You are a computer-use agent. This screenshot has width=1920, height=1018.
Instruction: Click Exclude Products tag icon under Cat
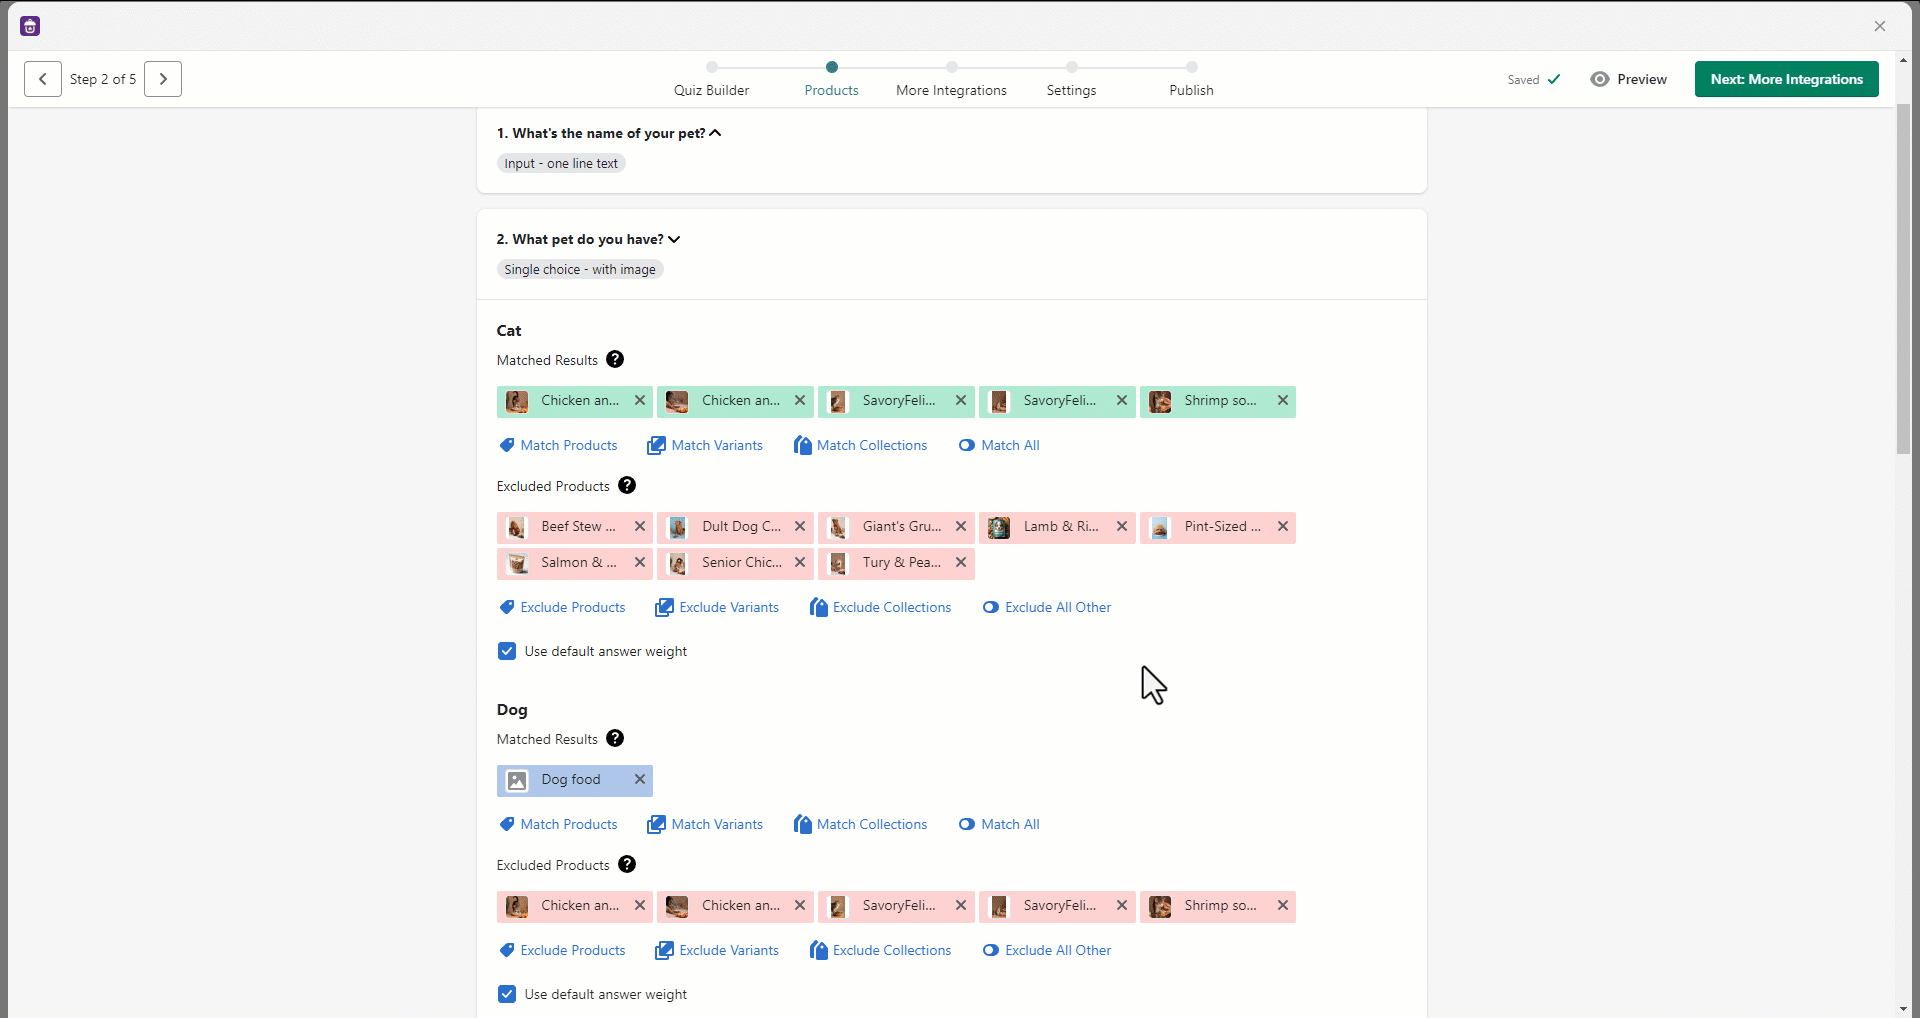(x=507, y=607)
